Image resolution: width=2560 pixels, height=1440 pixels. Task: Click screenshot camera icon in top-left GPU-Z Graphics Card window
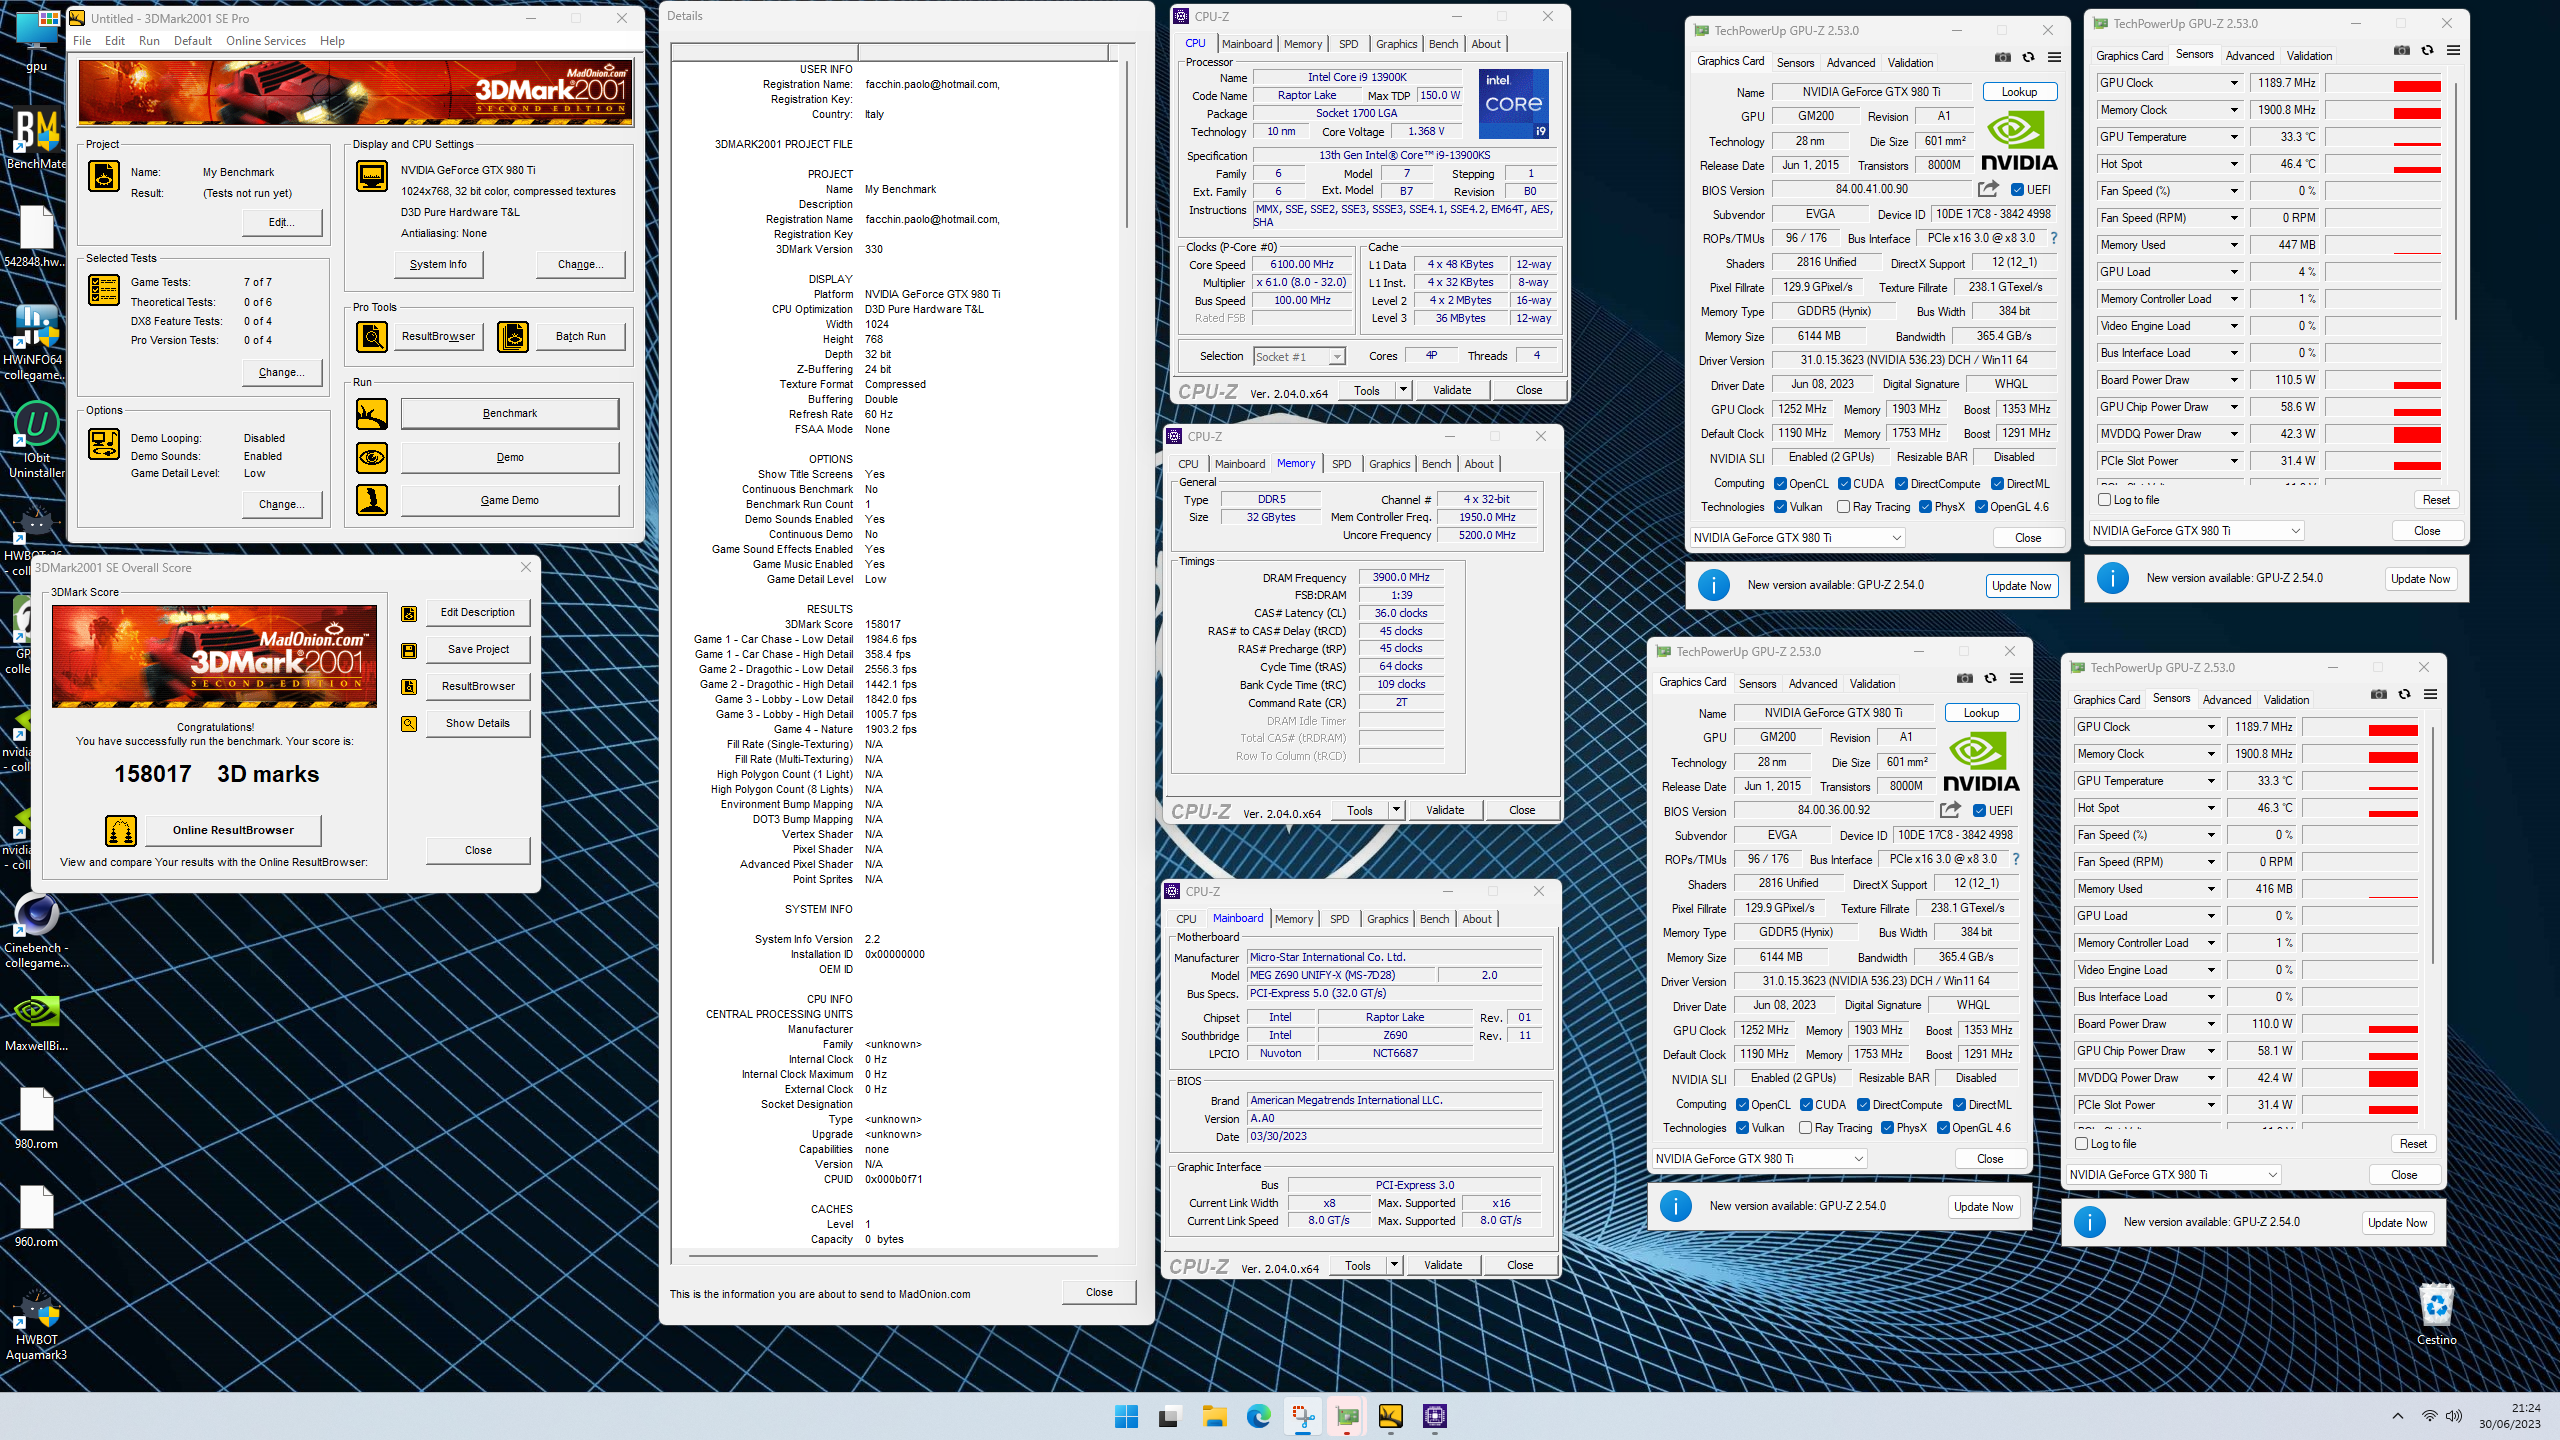pos(2003,58)
